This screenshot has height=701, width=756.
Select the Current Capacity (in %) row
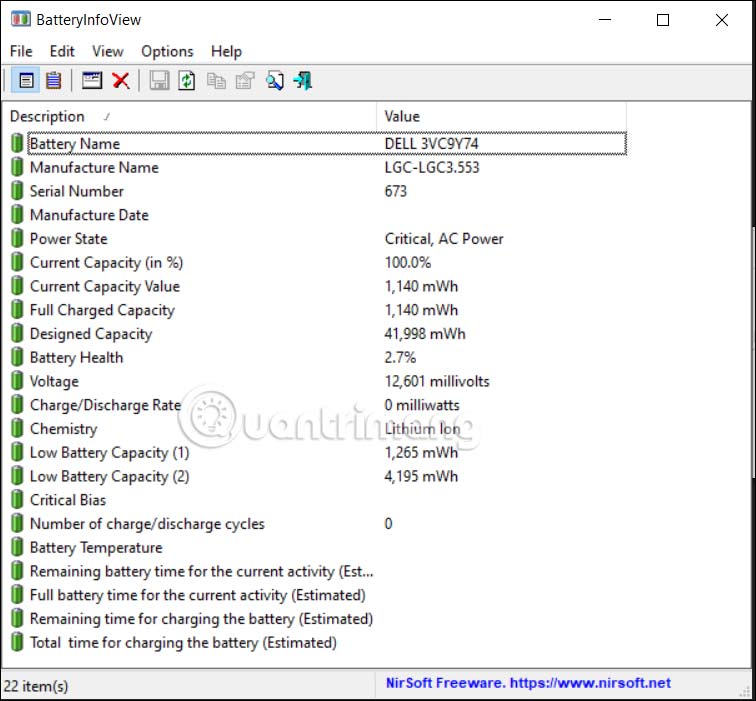click(x=318, y=262)
